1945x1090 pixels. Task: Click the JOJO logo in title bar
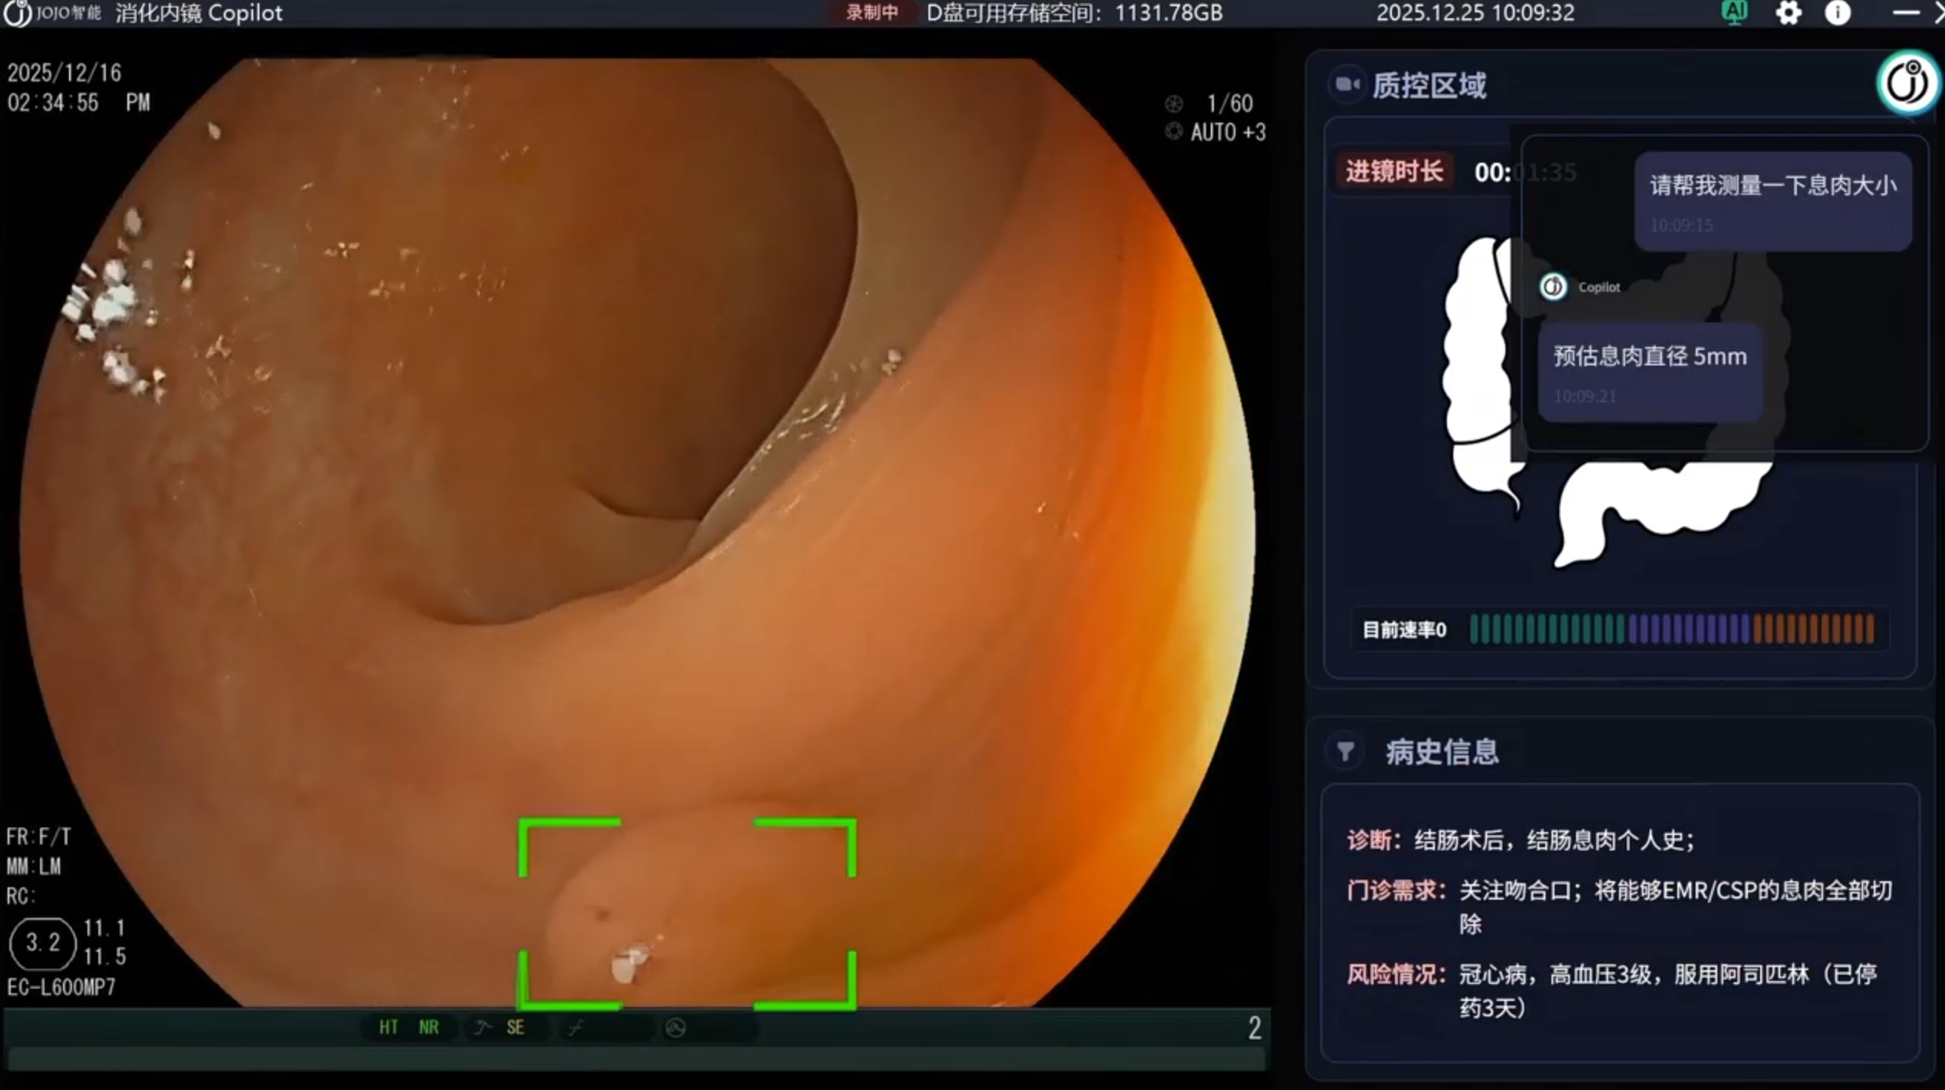click(x=18, y=13)
